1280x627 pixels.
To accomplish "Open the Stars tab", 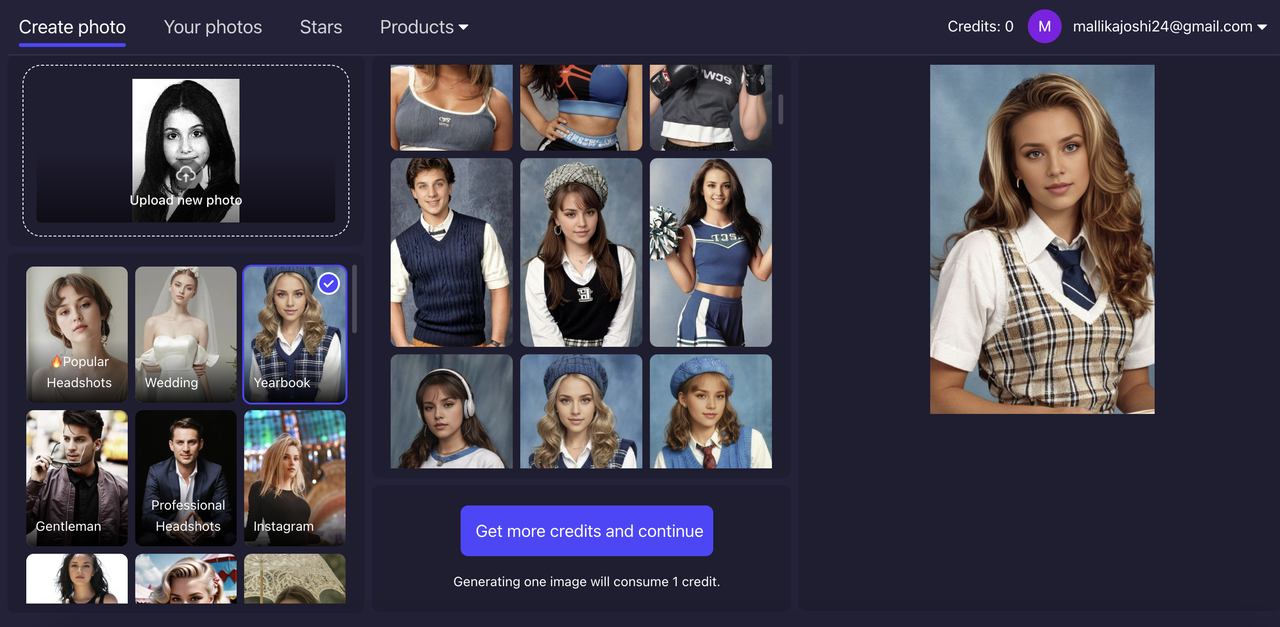I will click(x=321, y=27).
